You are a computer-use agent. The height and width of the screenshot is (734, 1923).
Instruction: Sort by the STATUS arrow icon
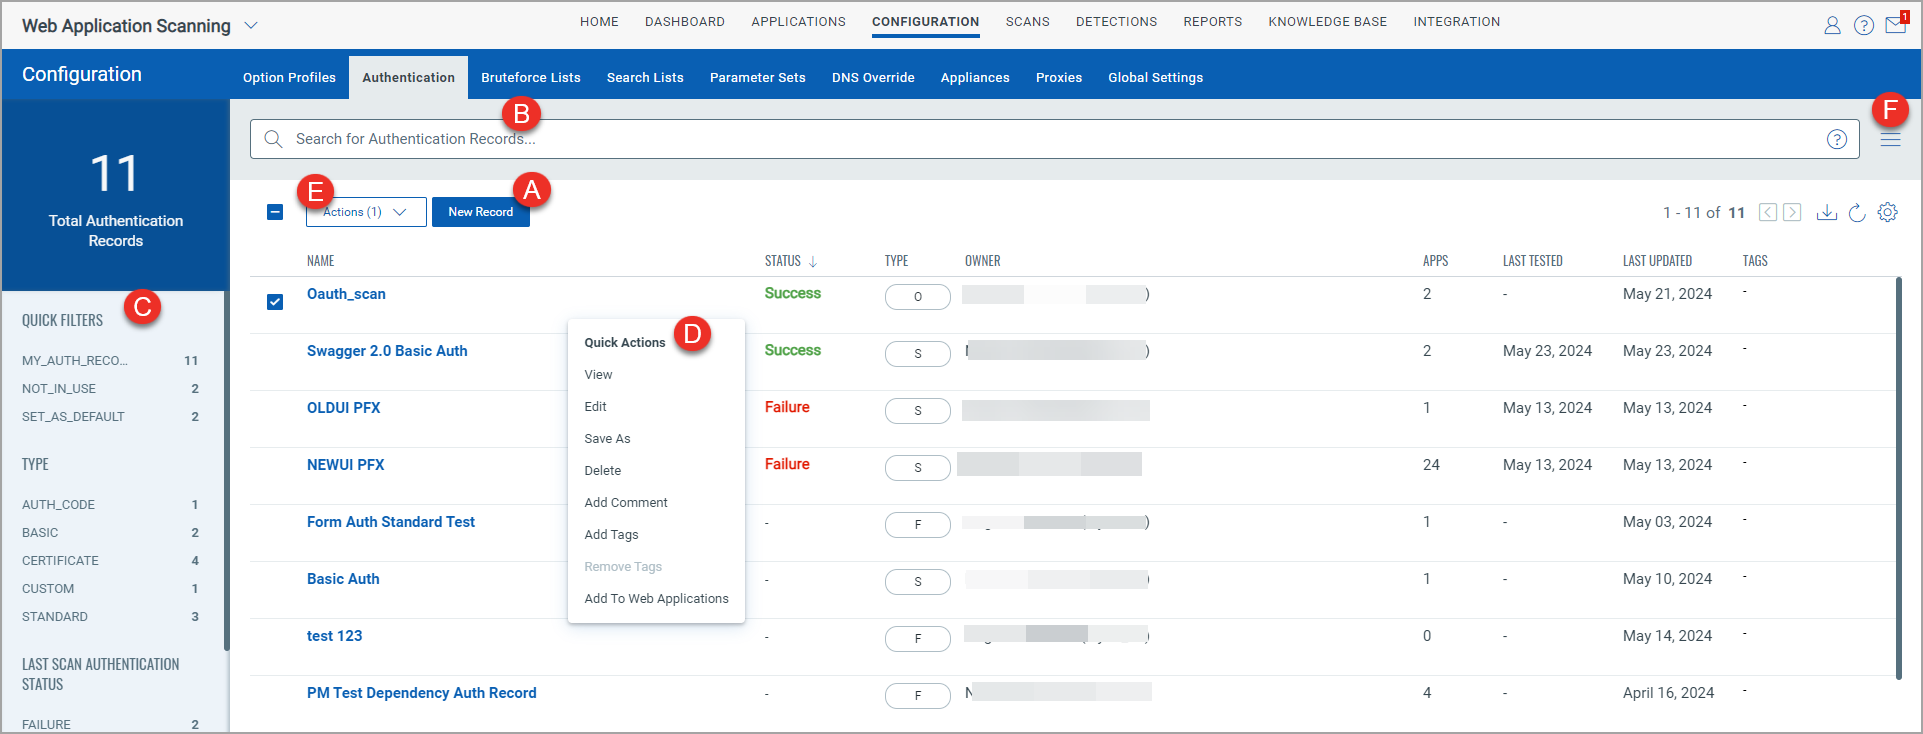(x=813, y=261)
